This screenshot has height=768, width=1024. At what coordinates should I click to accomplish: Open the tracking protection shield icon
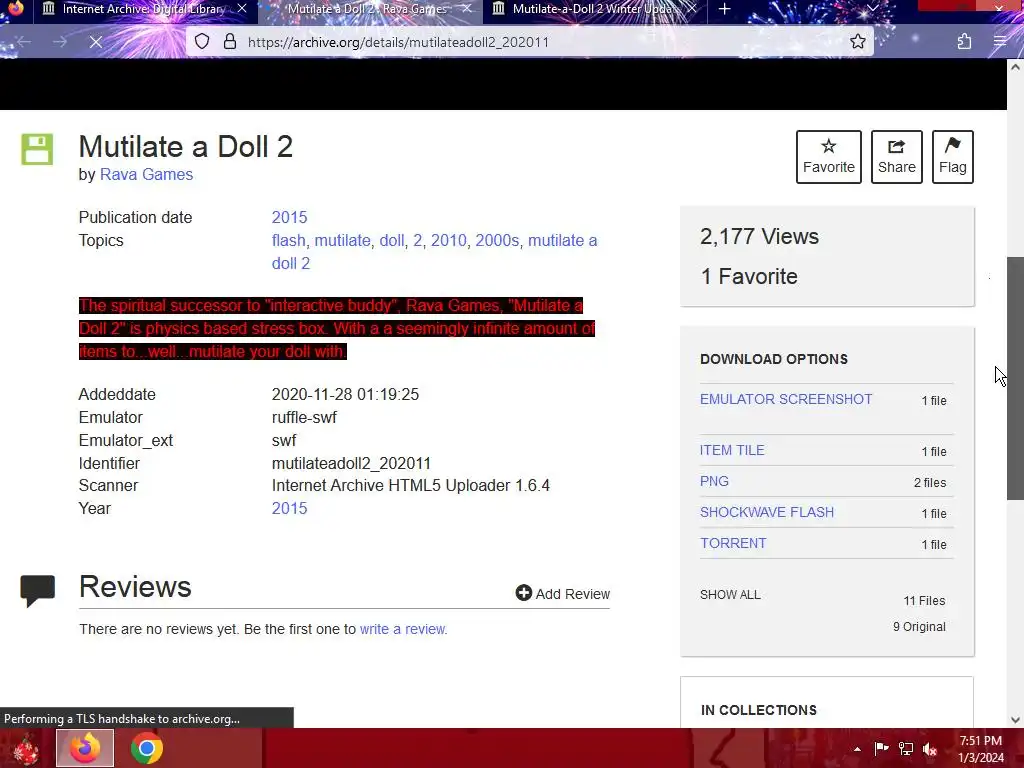[202, 42]
